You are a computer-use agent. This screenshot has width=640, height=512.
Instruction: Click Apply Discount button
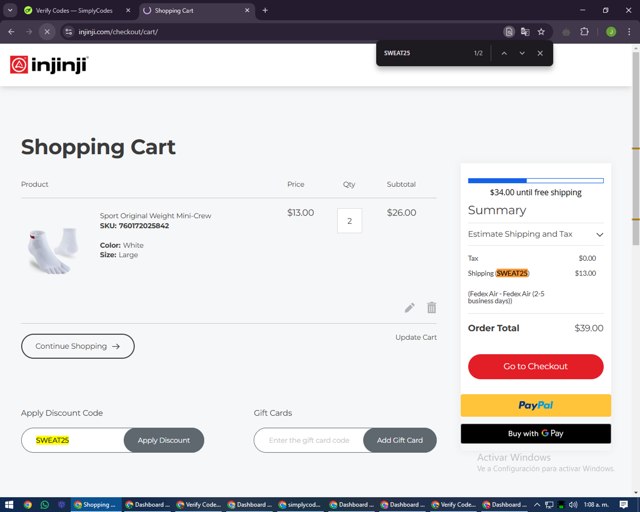tap(164, 440)
